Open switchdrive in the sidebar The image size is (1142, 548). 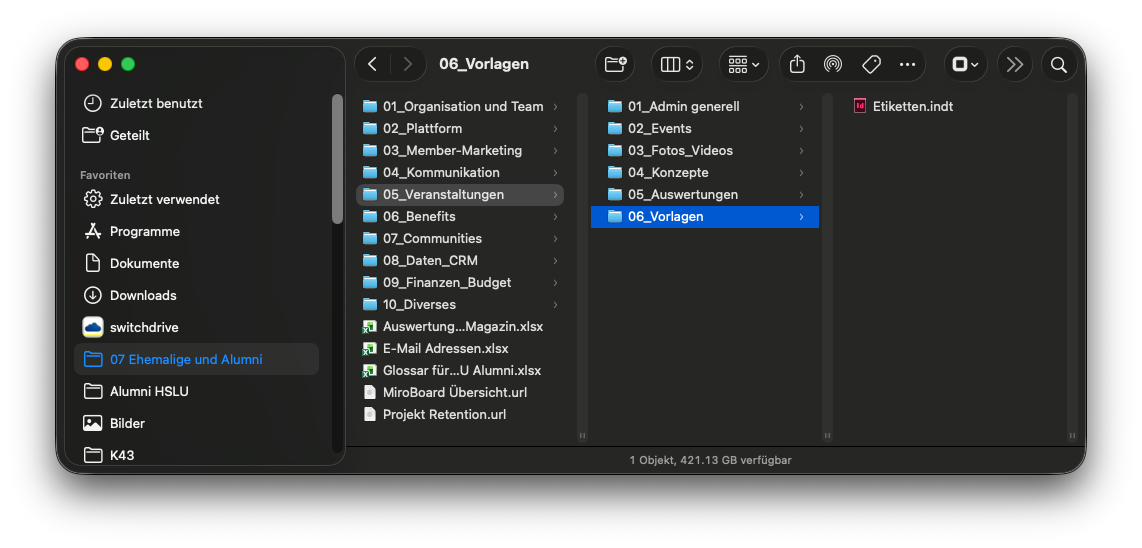[144, 327]
